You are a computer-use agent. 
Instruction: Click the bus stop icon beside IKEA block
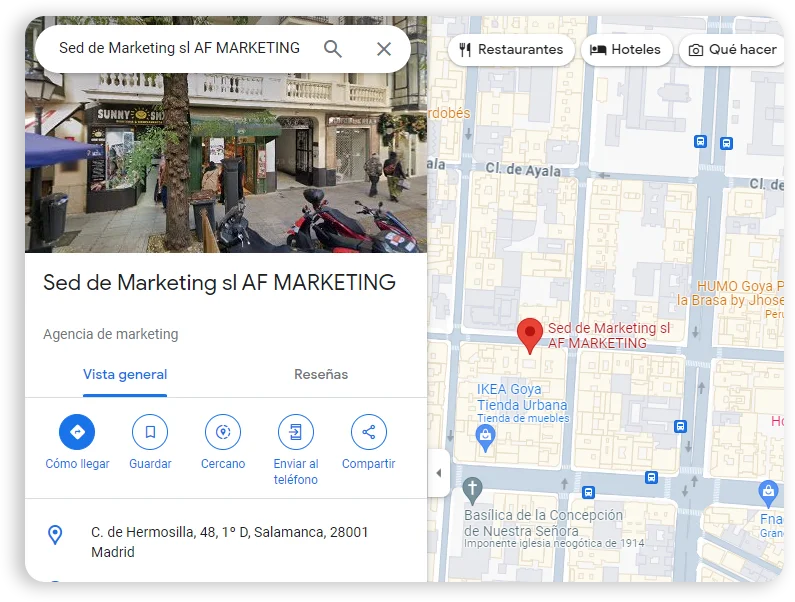click(680, 427)
